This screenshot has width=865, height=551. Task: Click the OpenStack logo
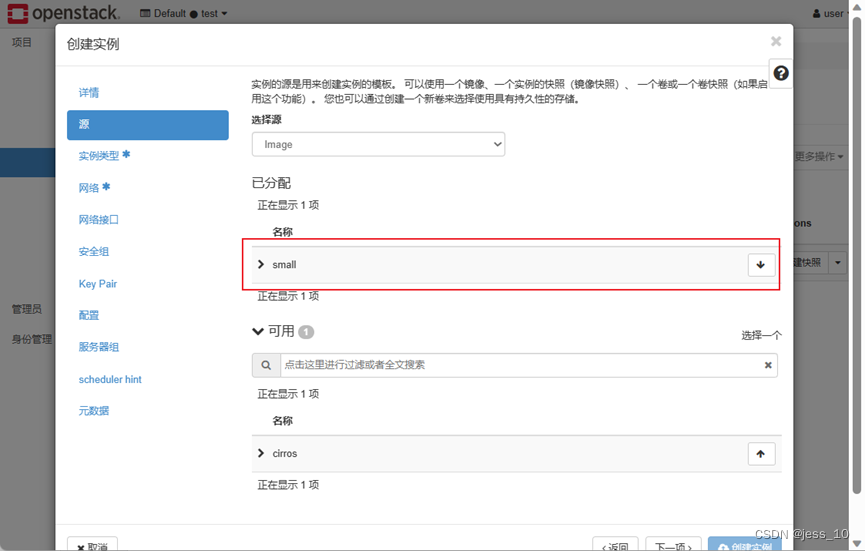pos(63,13)
